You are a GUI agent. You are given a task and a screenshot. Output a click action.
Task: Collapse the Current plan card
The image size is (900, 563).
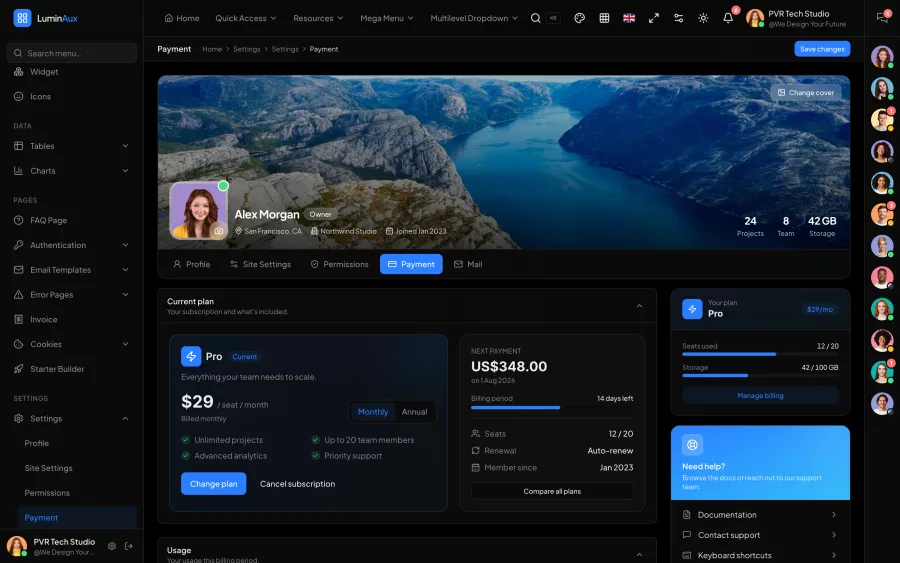[639, 306]
